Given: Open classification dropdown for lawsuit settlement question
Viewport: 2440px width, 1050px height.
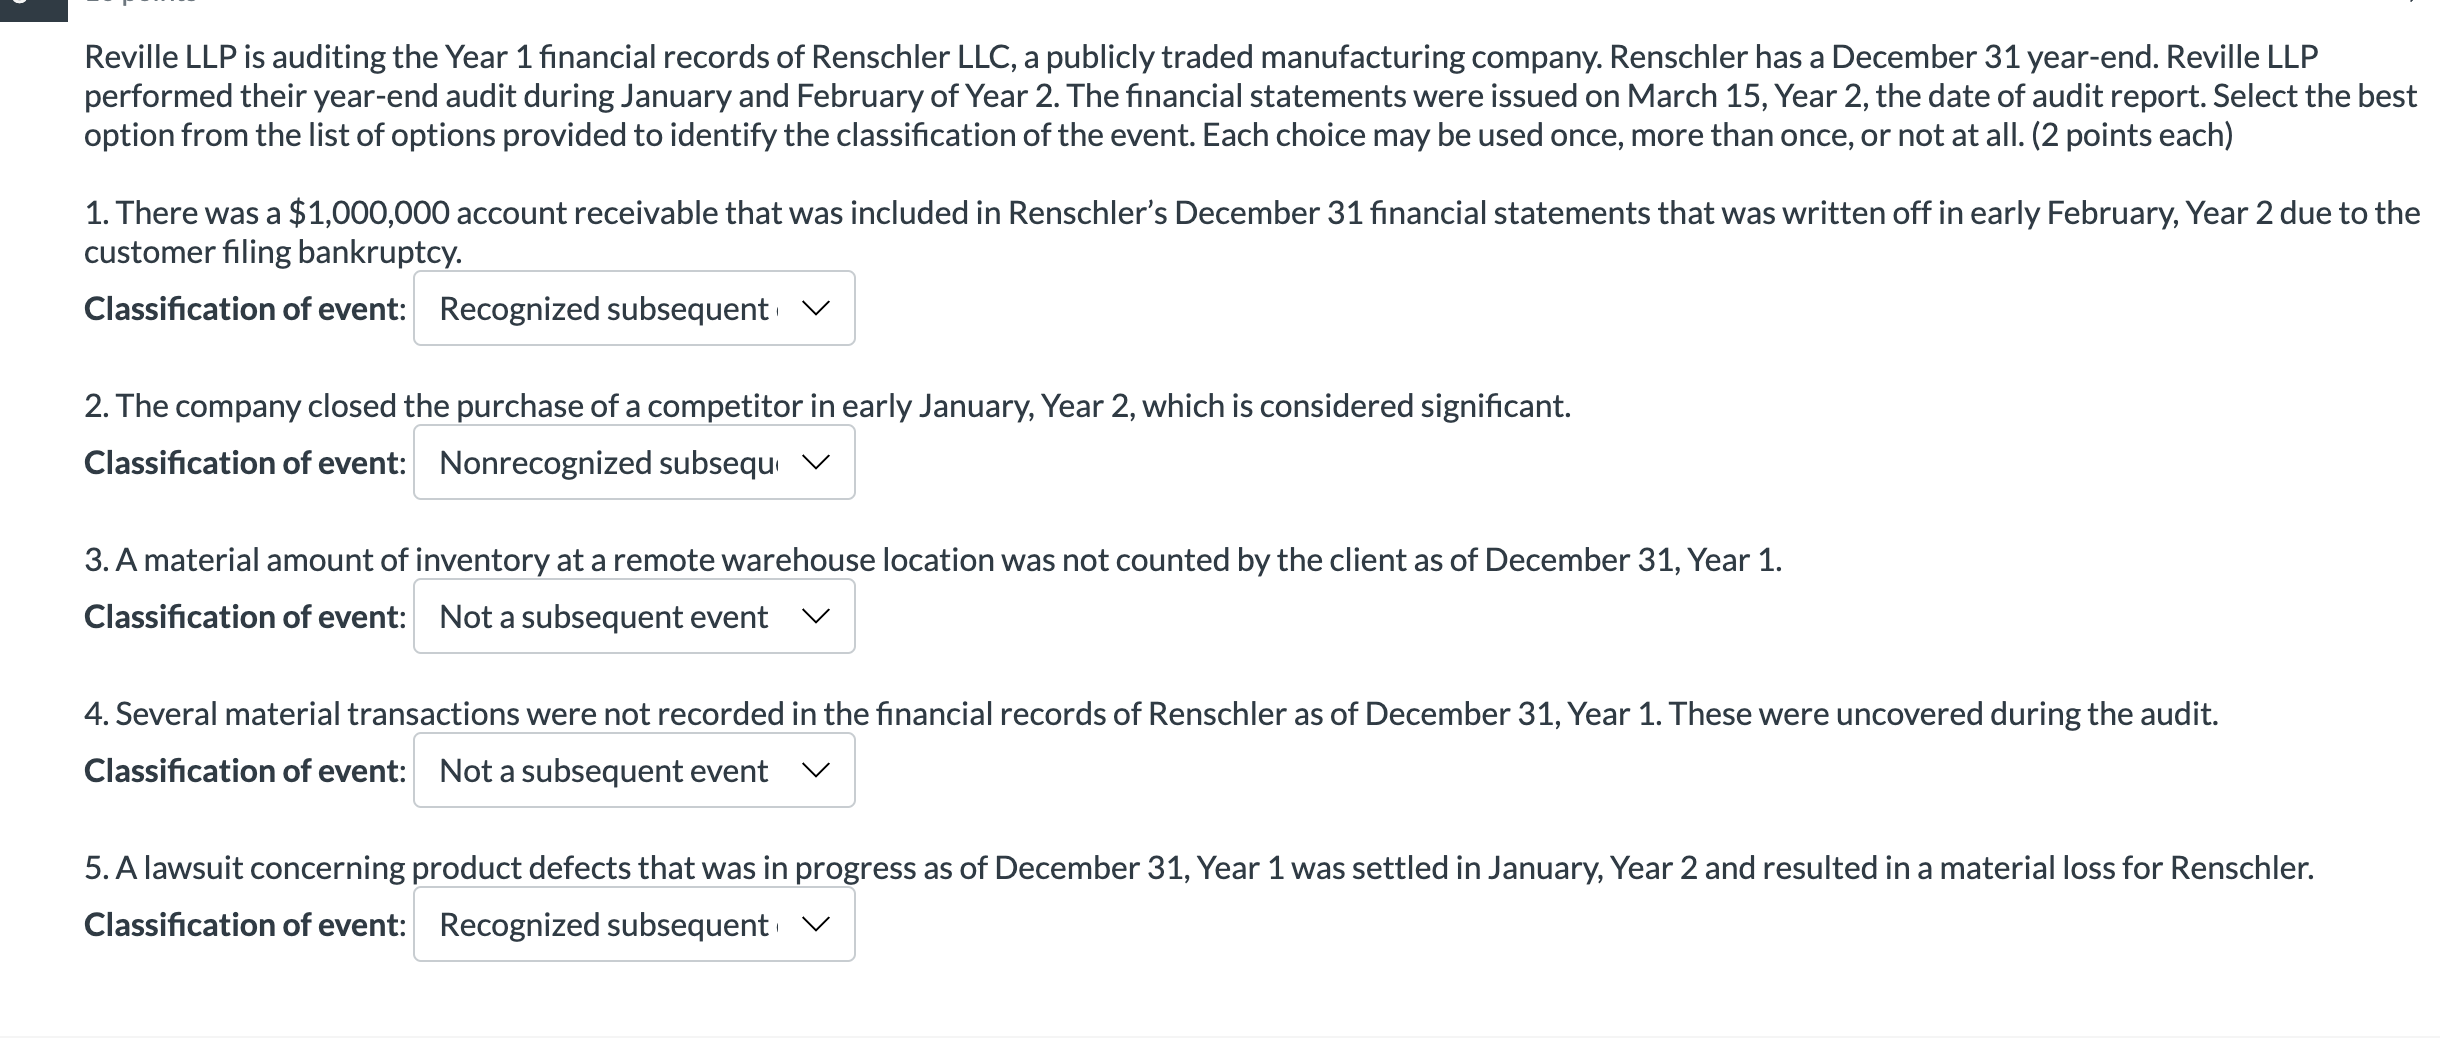Looking at the screenshot, I should pyautogui.click(x=634, y=924).
